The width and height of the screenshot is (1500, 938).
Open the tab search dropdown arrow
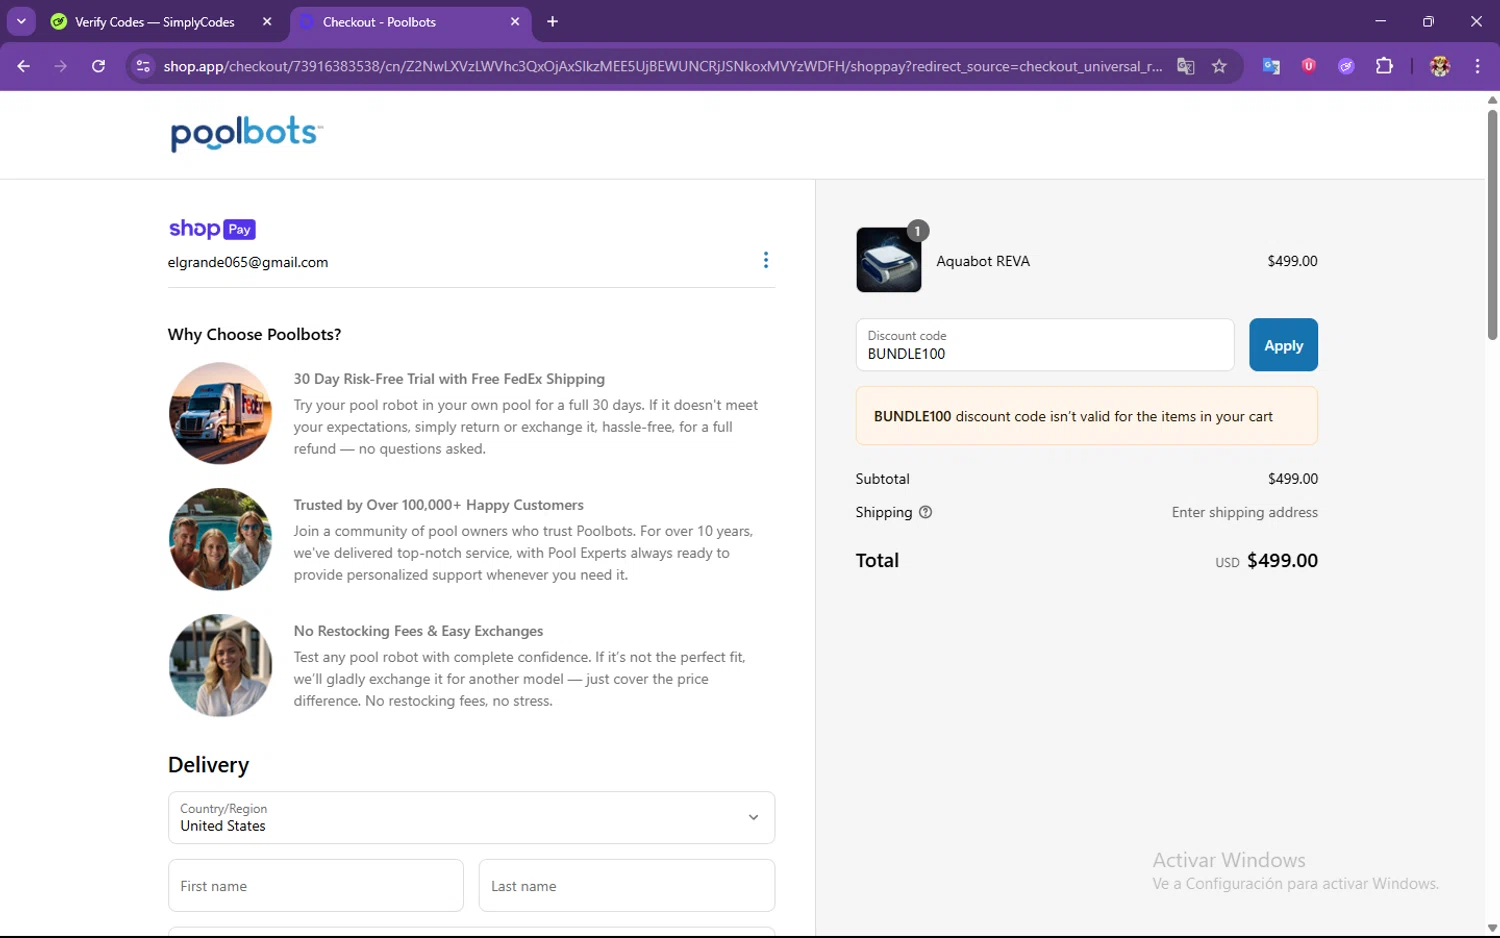coord(21,21)
